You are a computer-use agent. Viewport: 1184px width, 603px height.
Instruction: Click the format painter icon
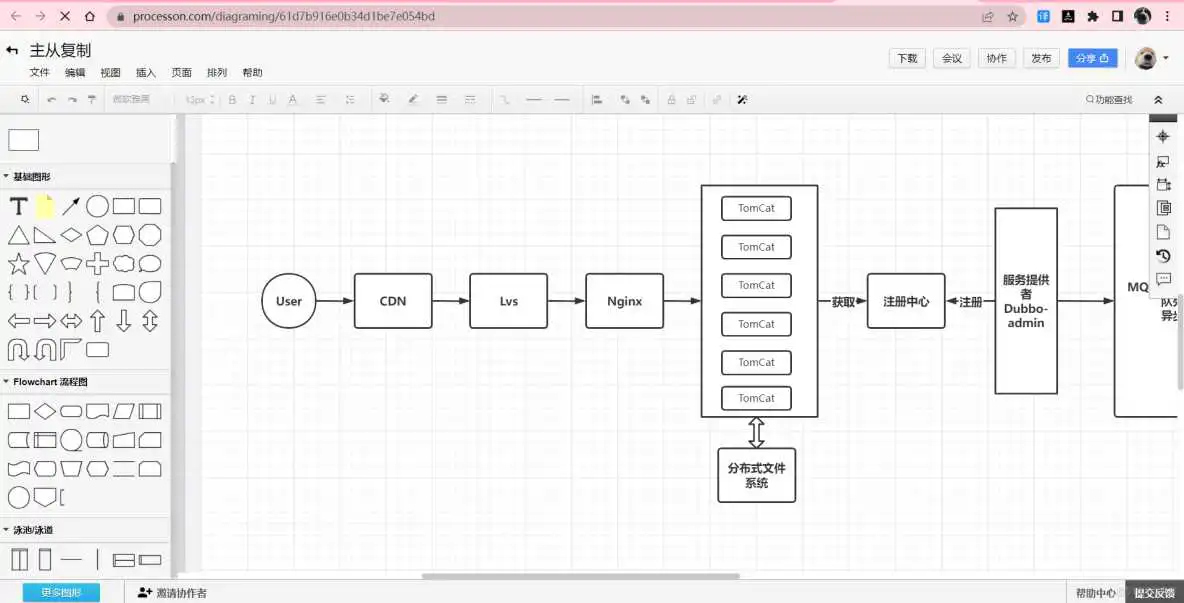tap(91, 99)
